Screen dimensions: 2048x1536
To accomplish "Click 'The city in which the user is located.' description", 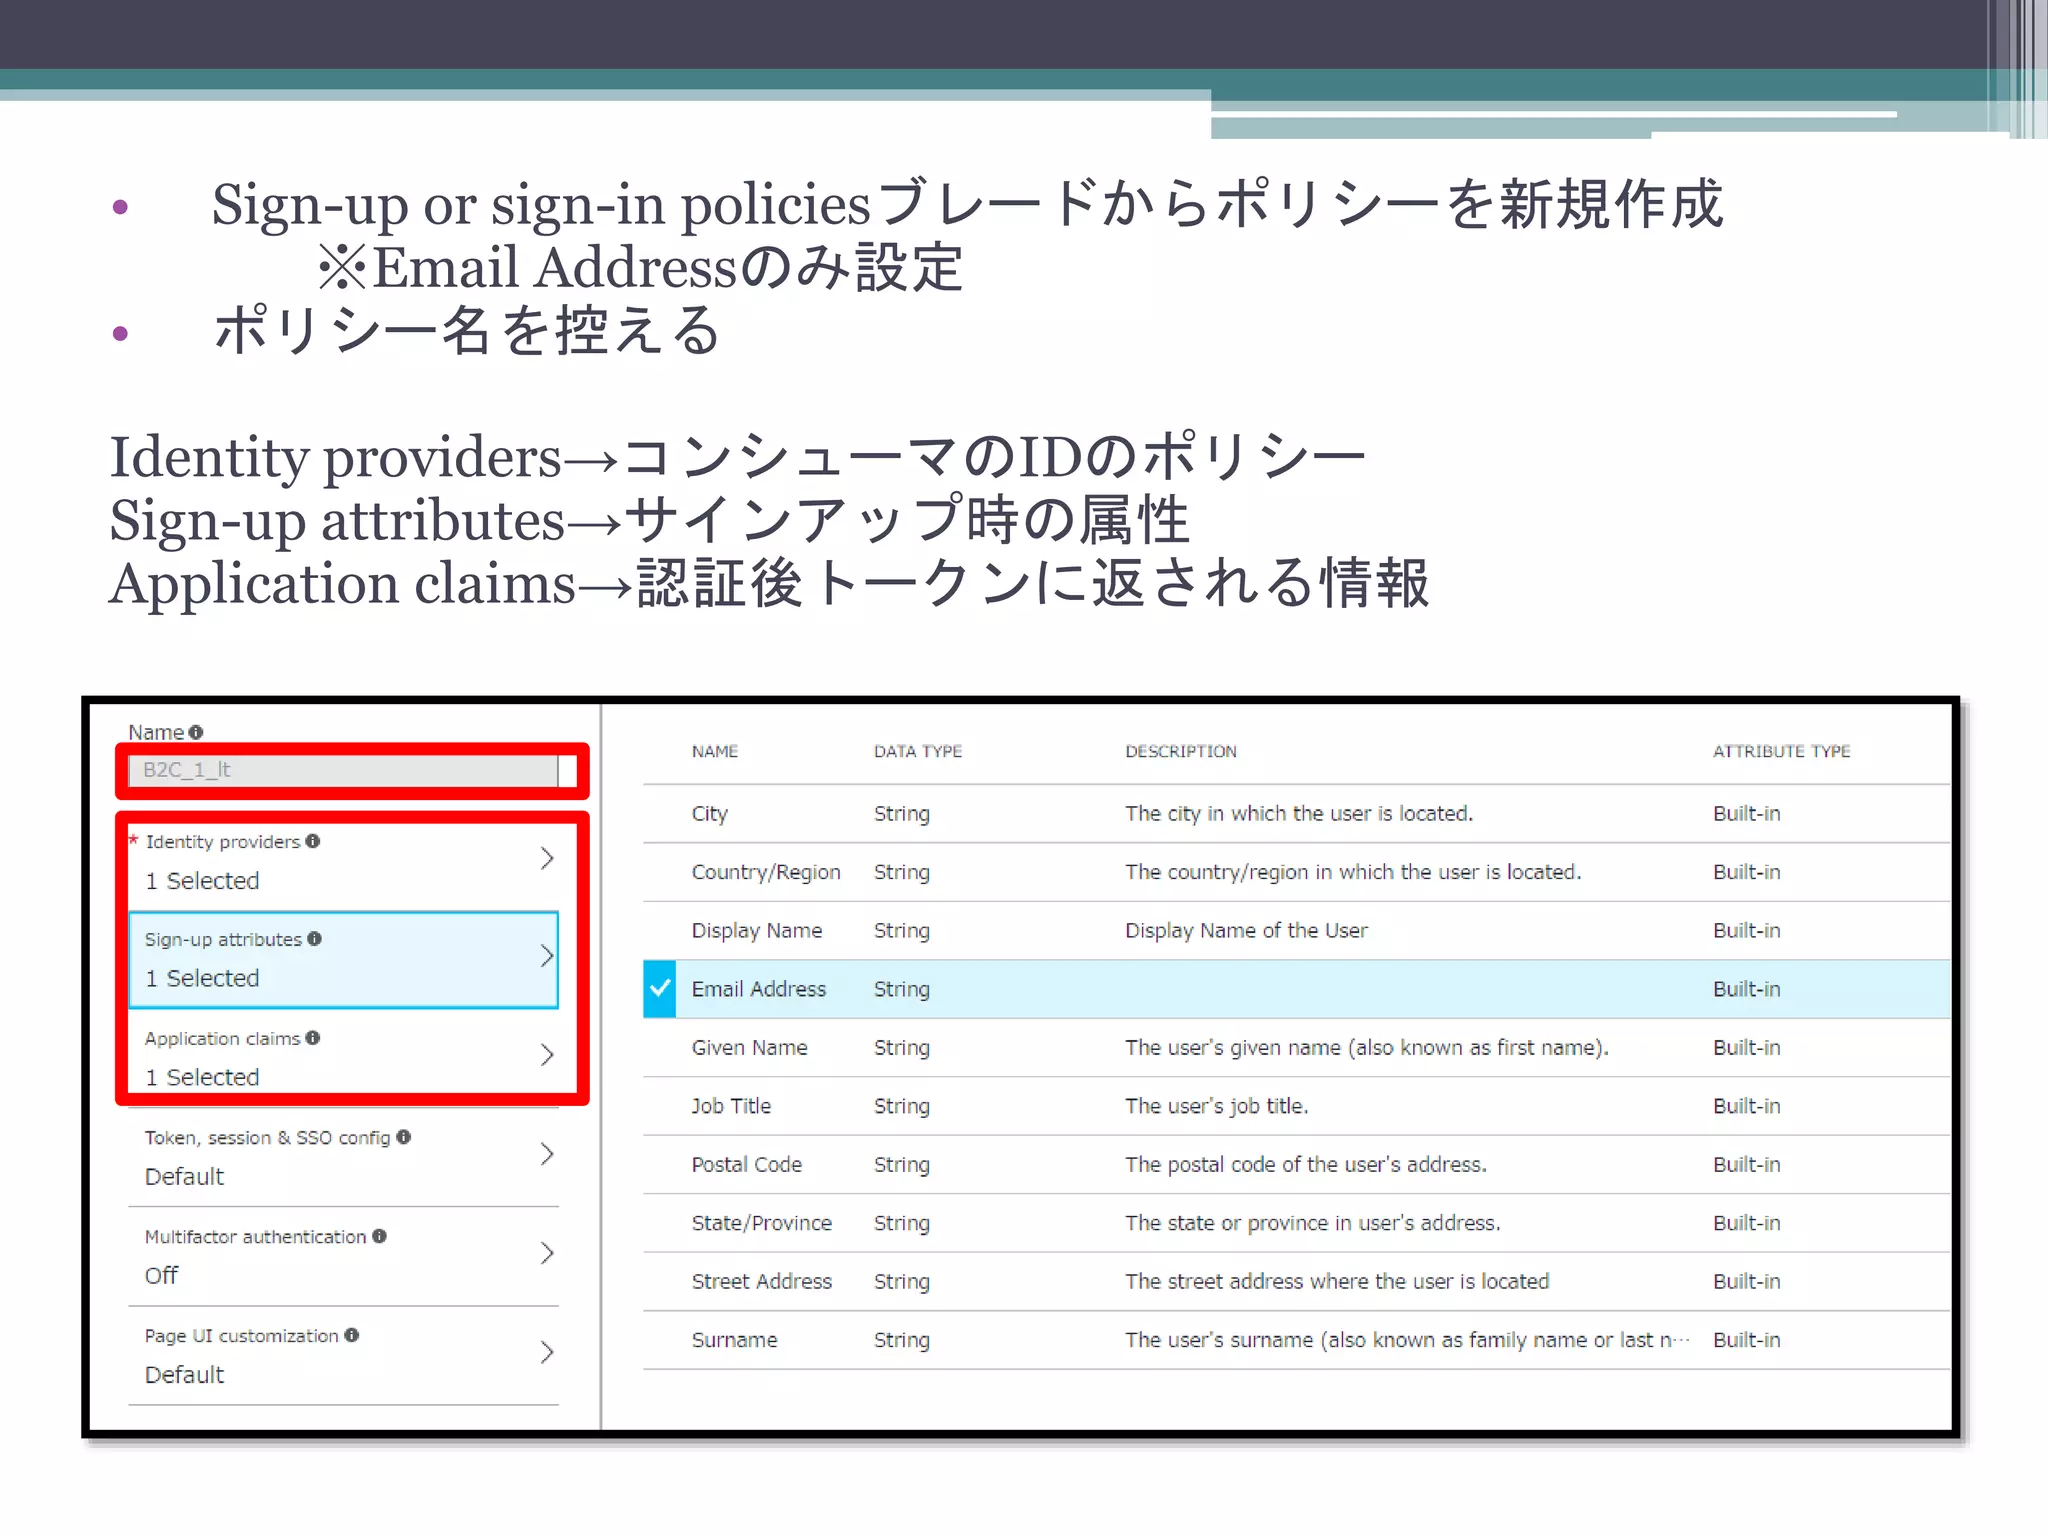I will point(1299,813).
